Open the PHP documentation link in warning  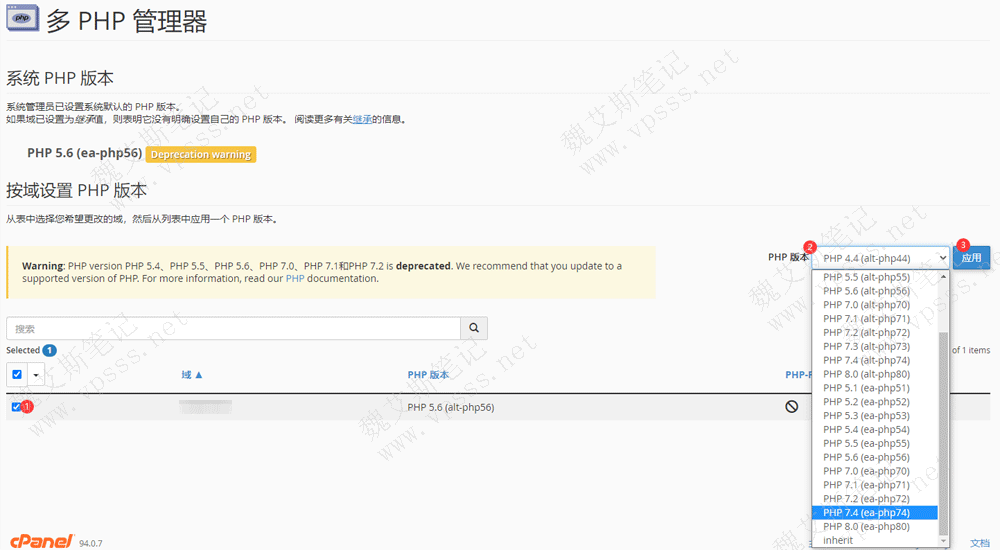(x=295, y=279)
